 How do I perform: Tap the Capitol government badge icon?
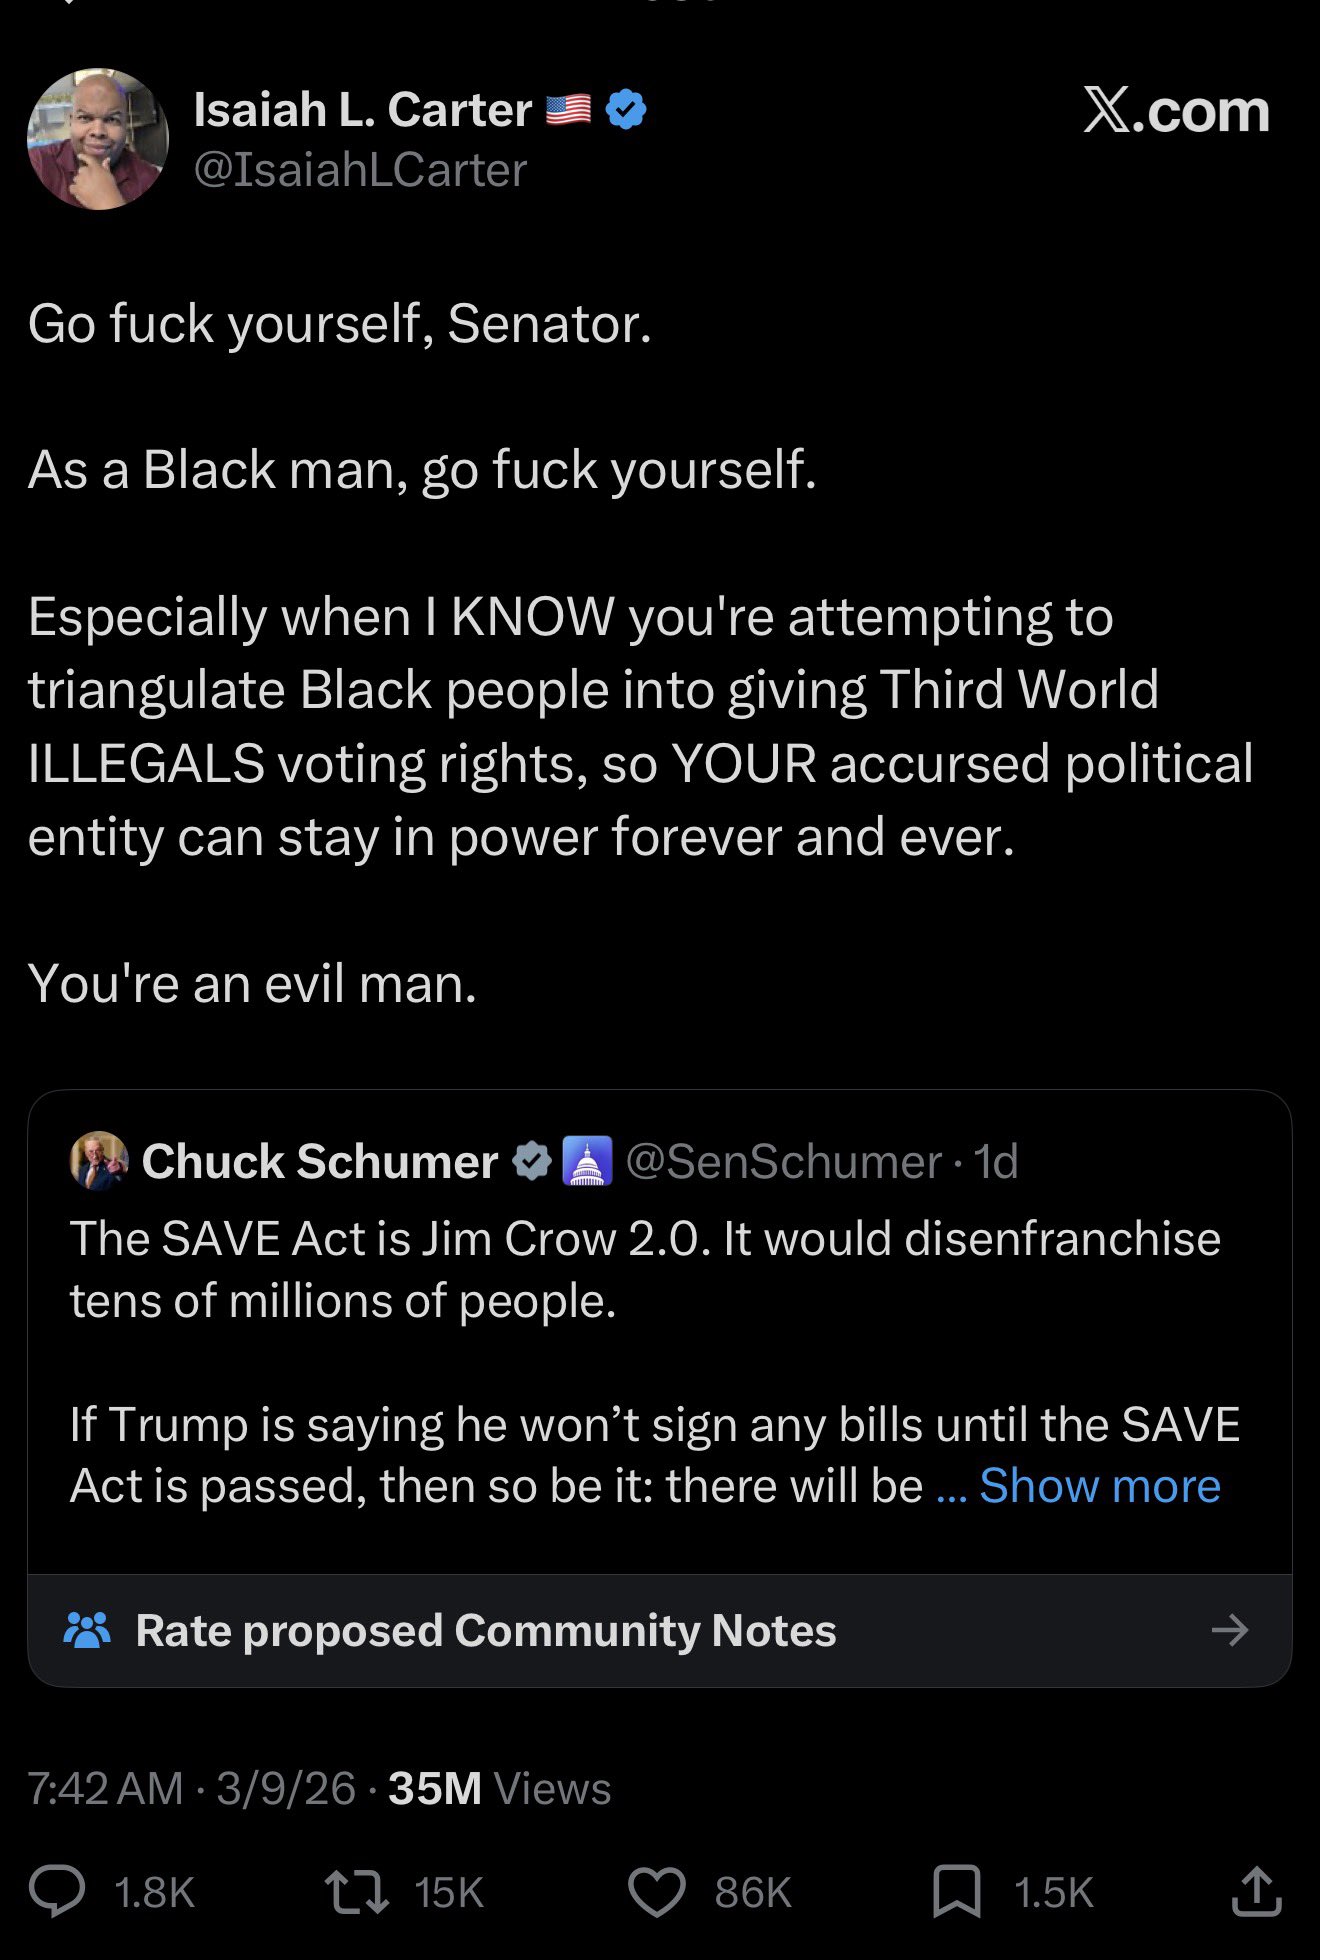click(x=587, y=1161)
